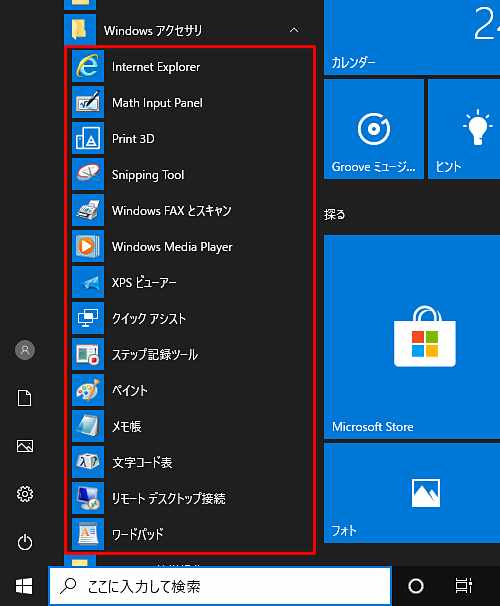Click the ペイント text label
The image size is (500, 606).
(129, 390)
